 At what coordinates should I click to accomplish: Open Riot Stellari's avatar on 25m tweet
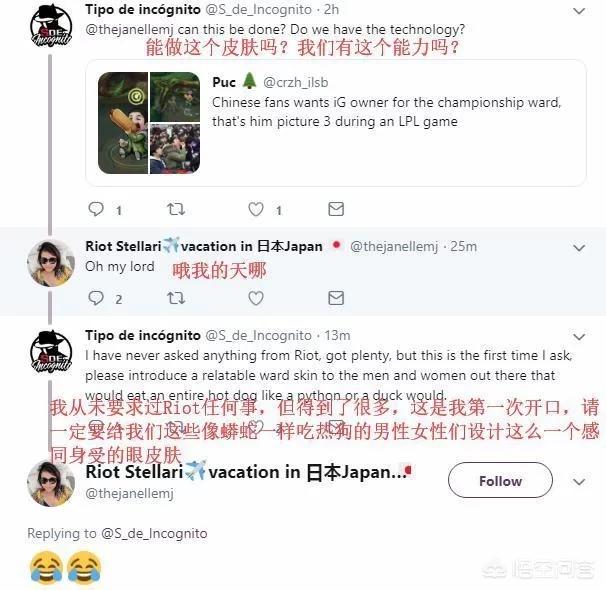pyautogui.click(x=51, y=263)
